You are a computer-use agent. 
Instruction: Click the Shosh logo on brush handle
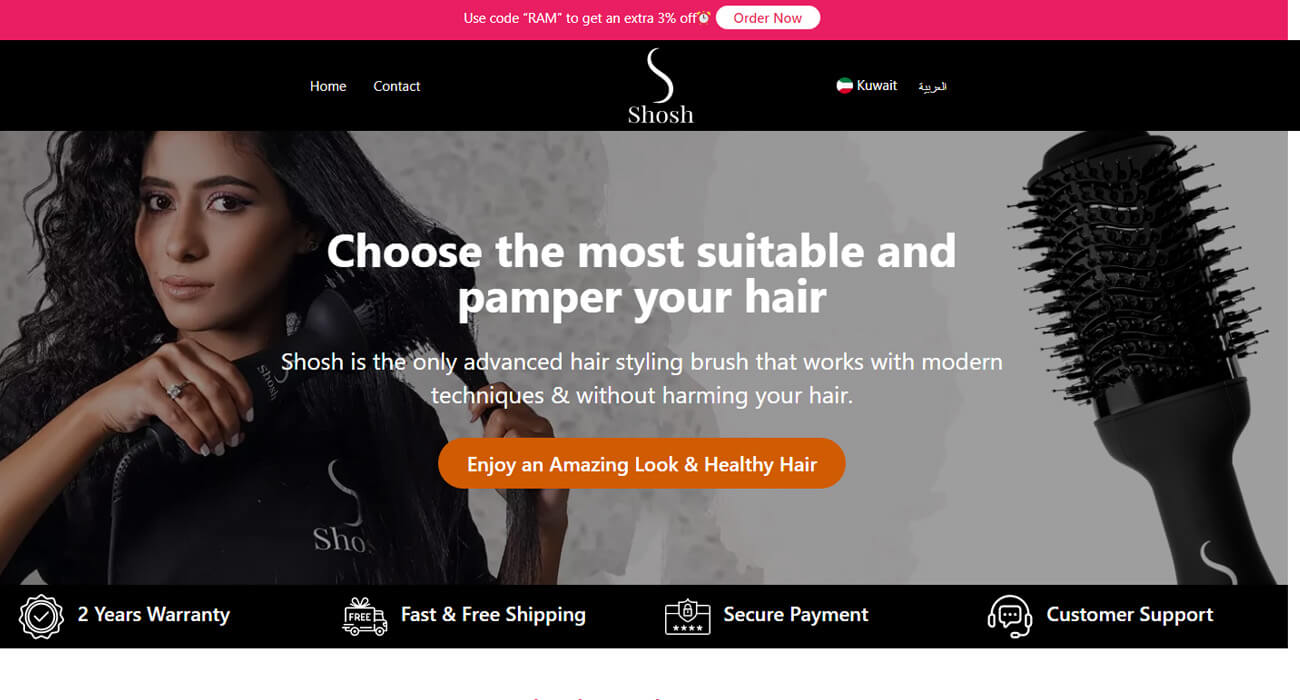pyautogui.click(x=1219, y=562)
